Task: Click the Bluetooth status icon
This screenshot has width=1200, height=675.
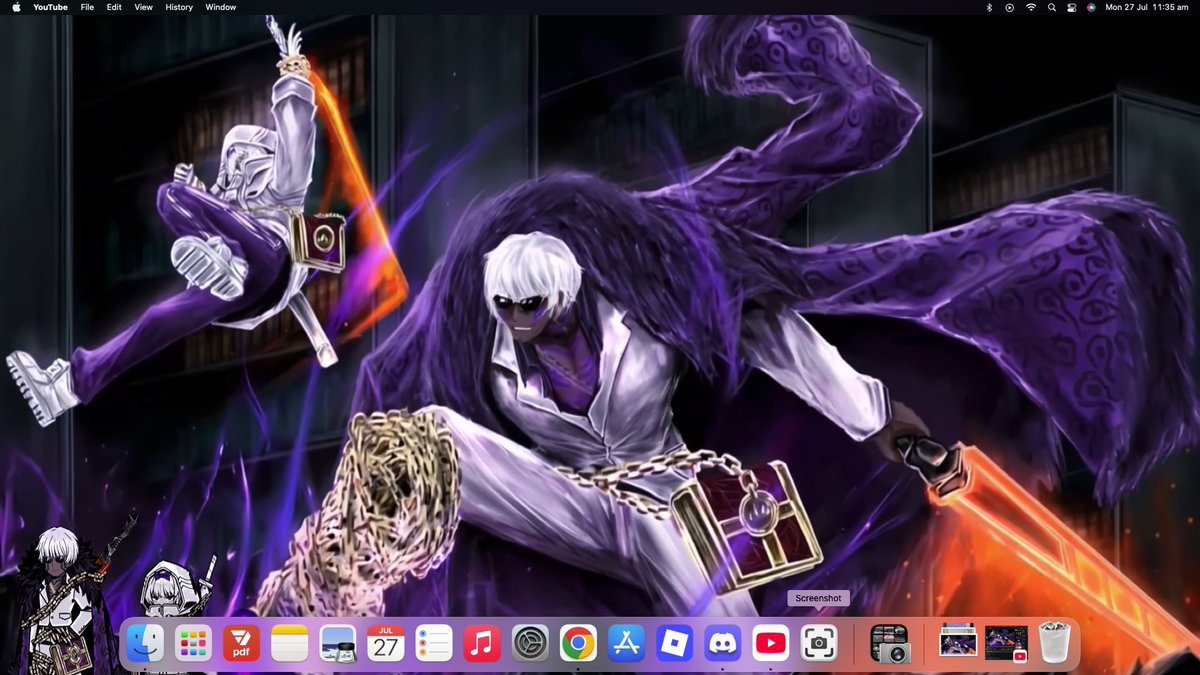Action: [x=989, y=7]
